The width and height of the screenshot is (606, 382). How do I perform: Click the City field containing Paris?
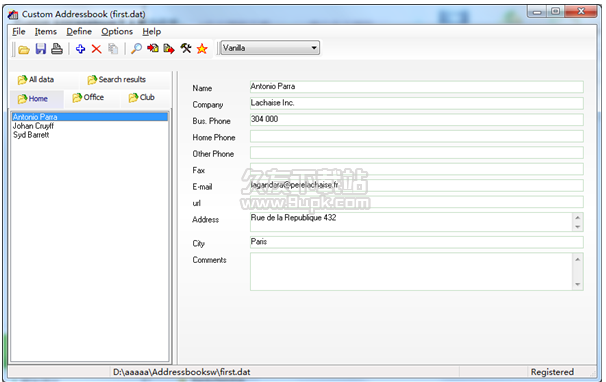417,242
